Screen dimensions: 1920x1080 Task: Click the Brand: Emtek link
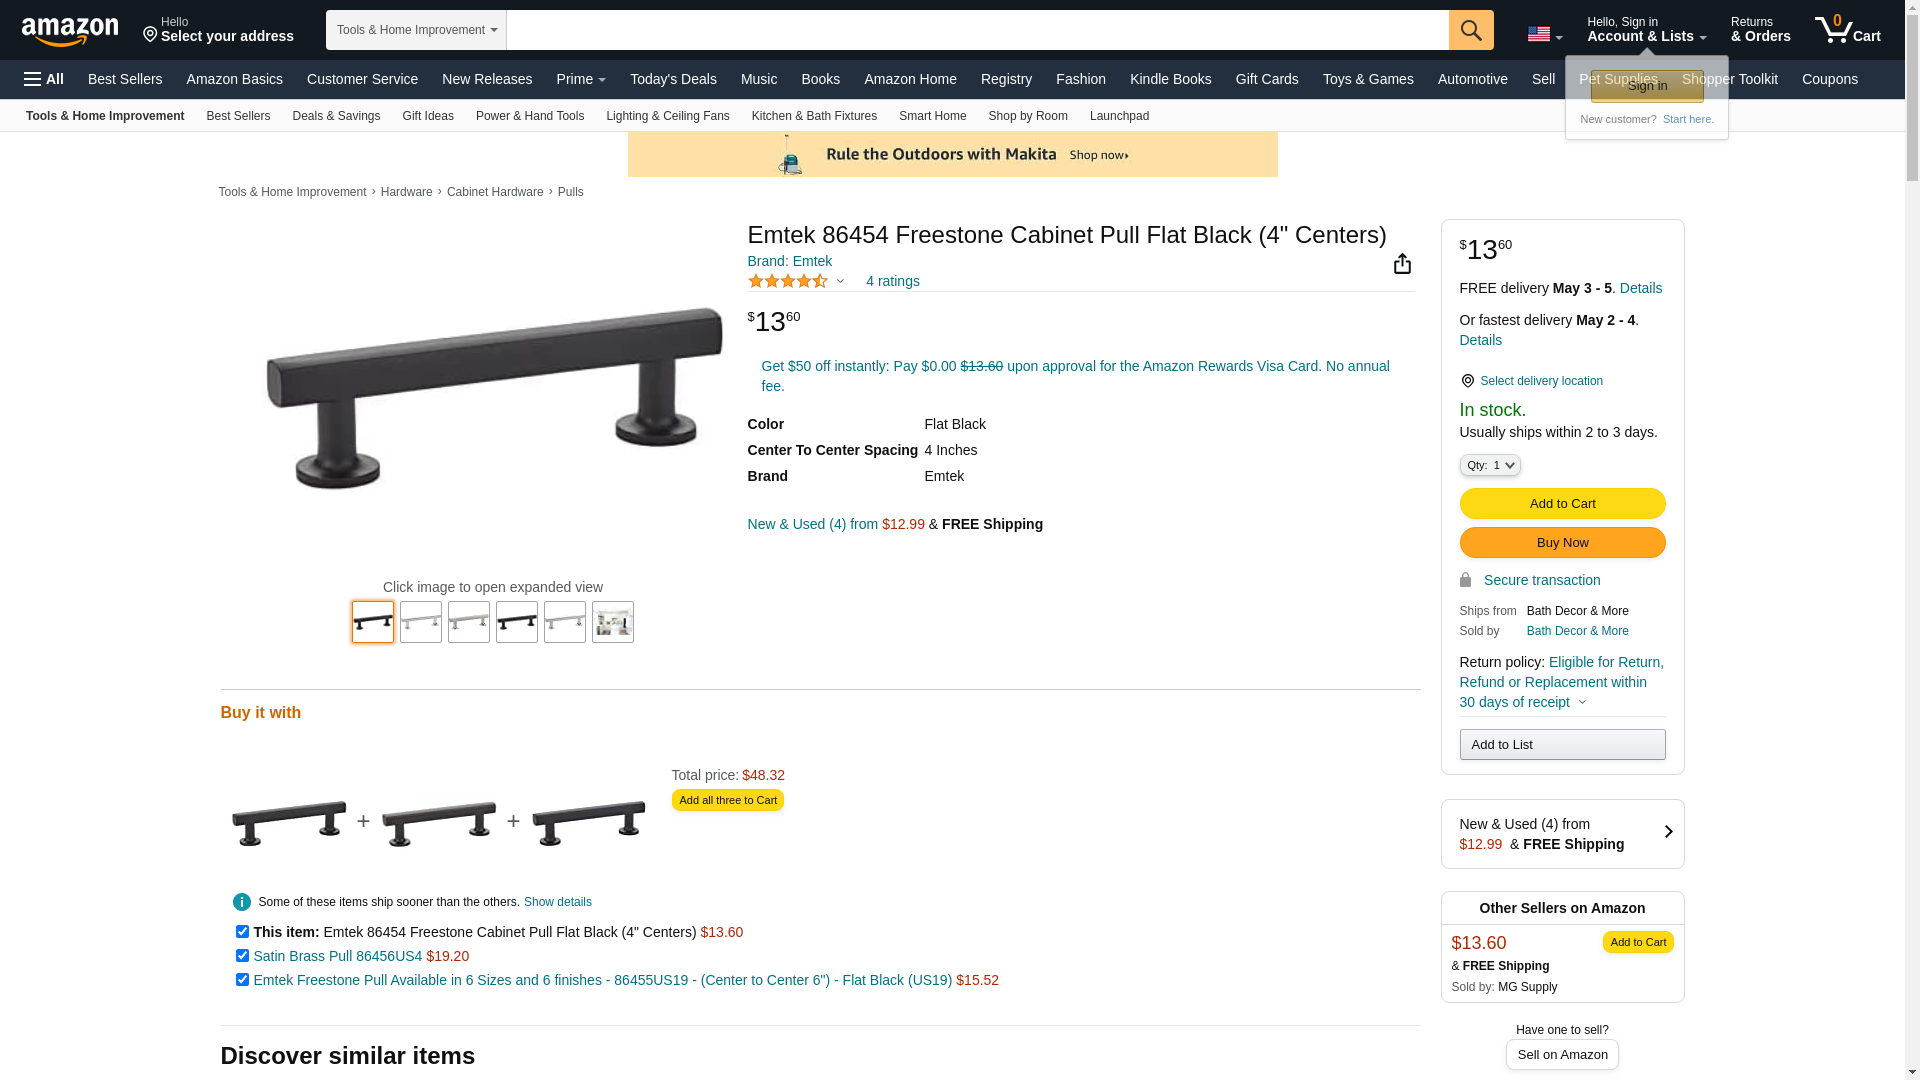(x=790, y=261)
